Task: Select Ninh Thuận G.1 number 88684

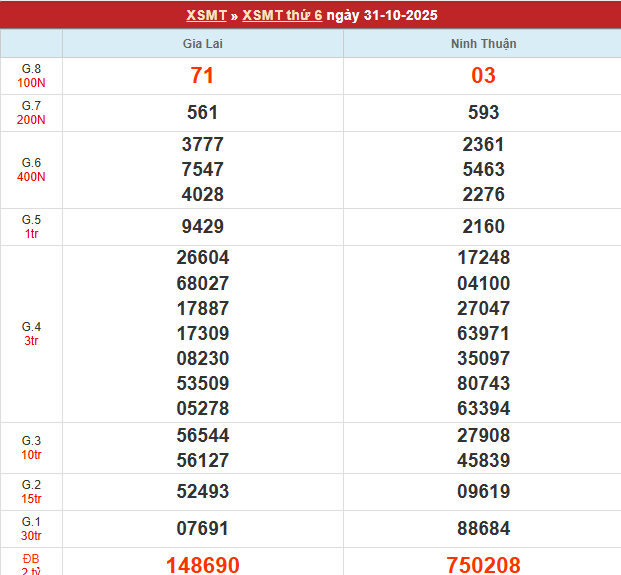Action: point(483,529)
